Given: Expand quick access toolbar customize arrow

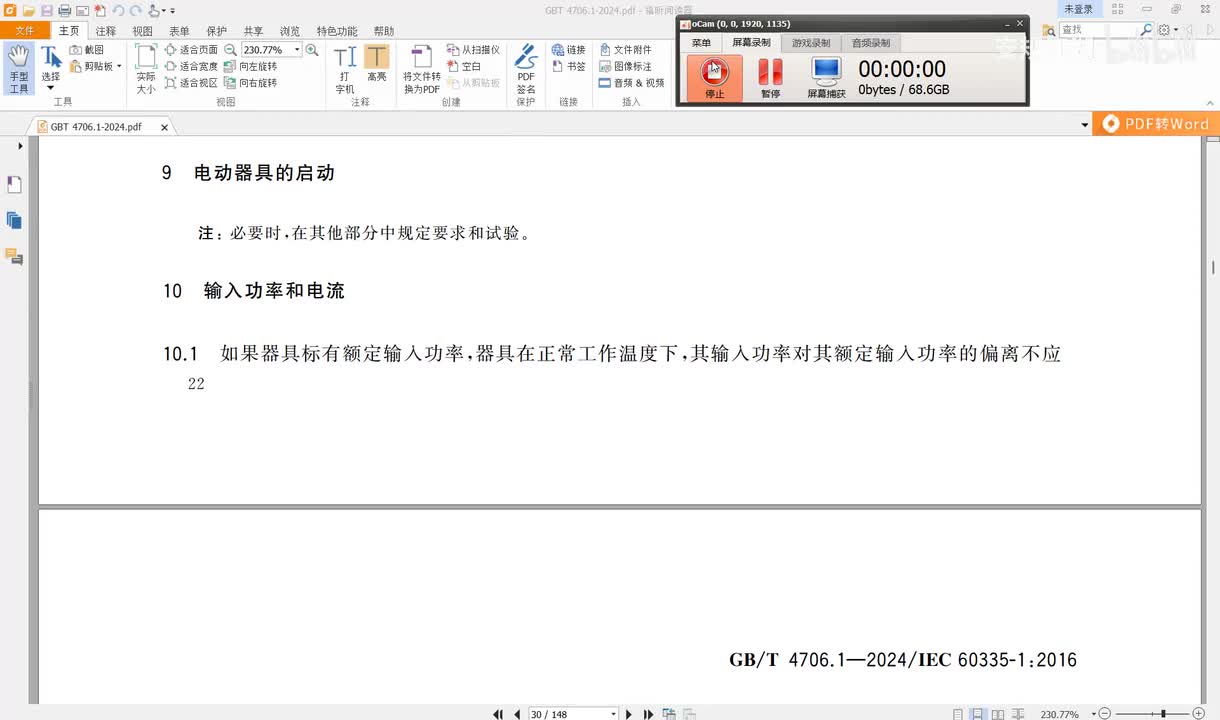Looking at the screenshot, I should [172, 11].
